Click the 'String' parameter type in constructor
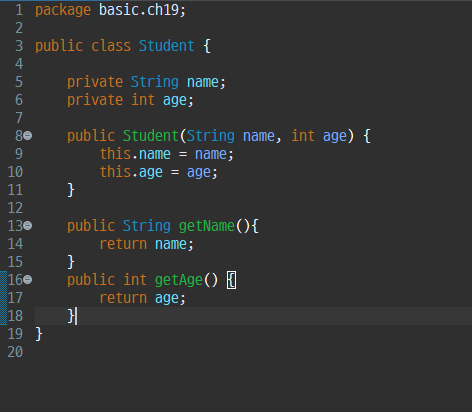This screenshot has width=472, height=412. [211, 136]
